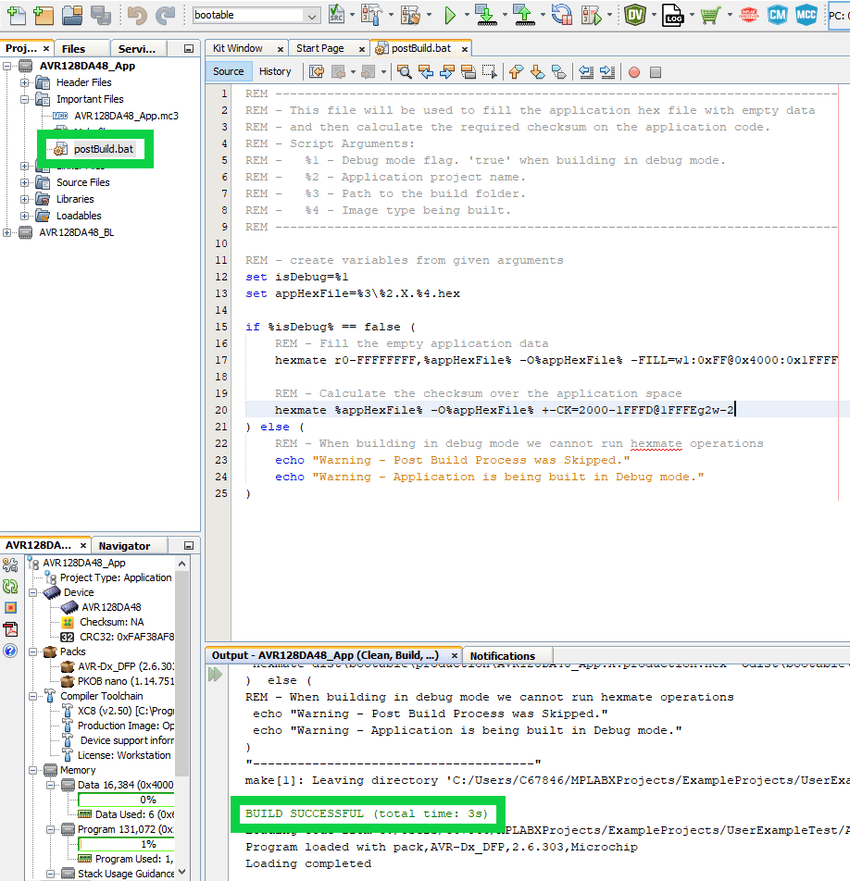Open the Navigator tab
The width and height of the screenshot is (850, 881).
(x=124, y=546)
